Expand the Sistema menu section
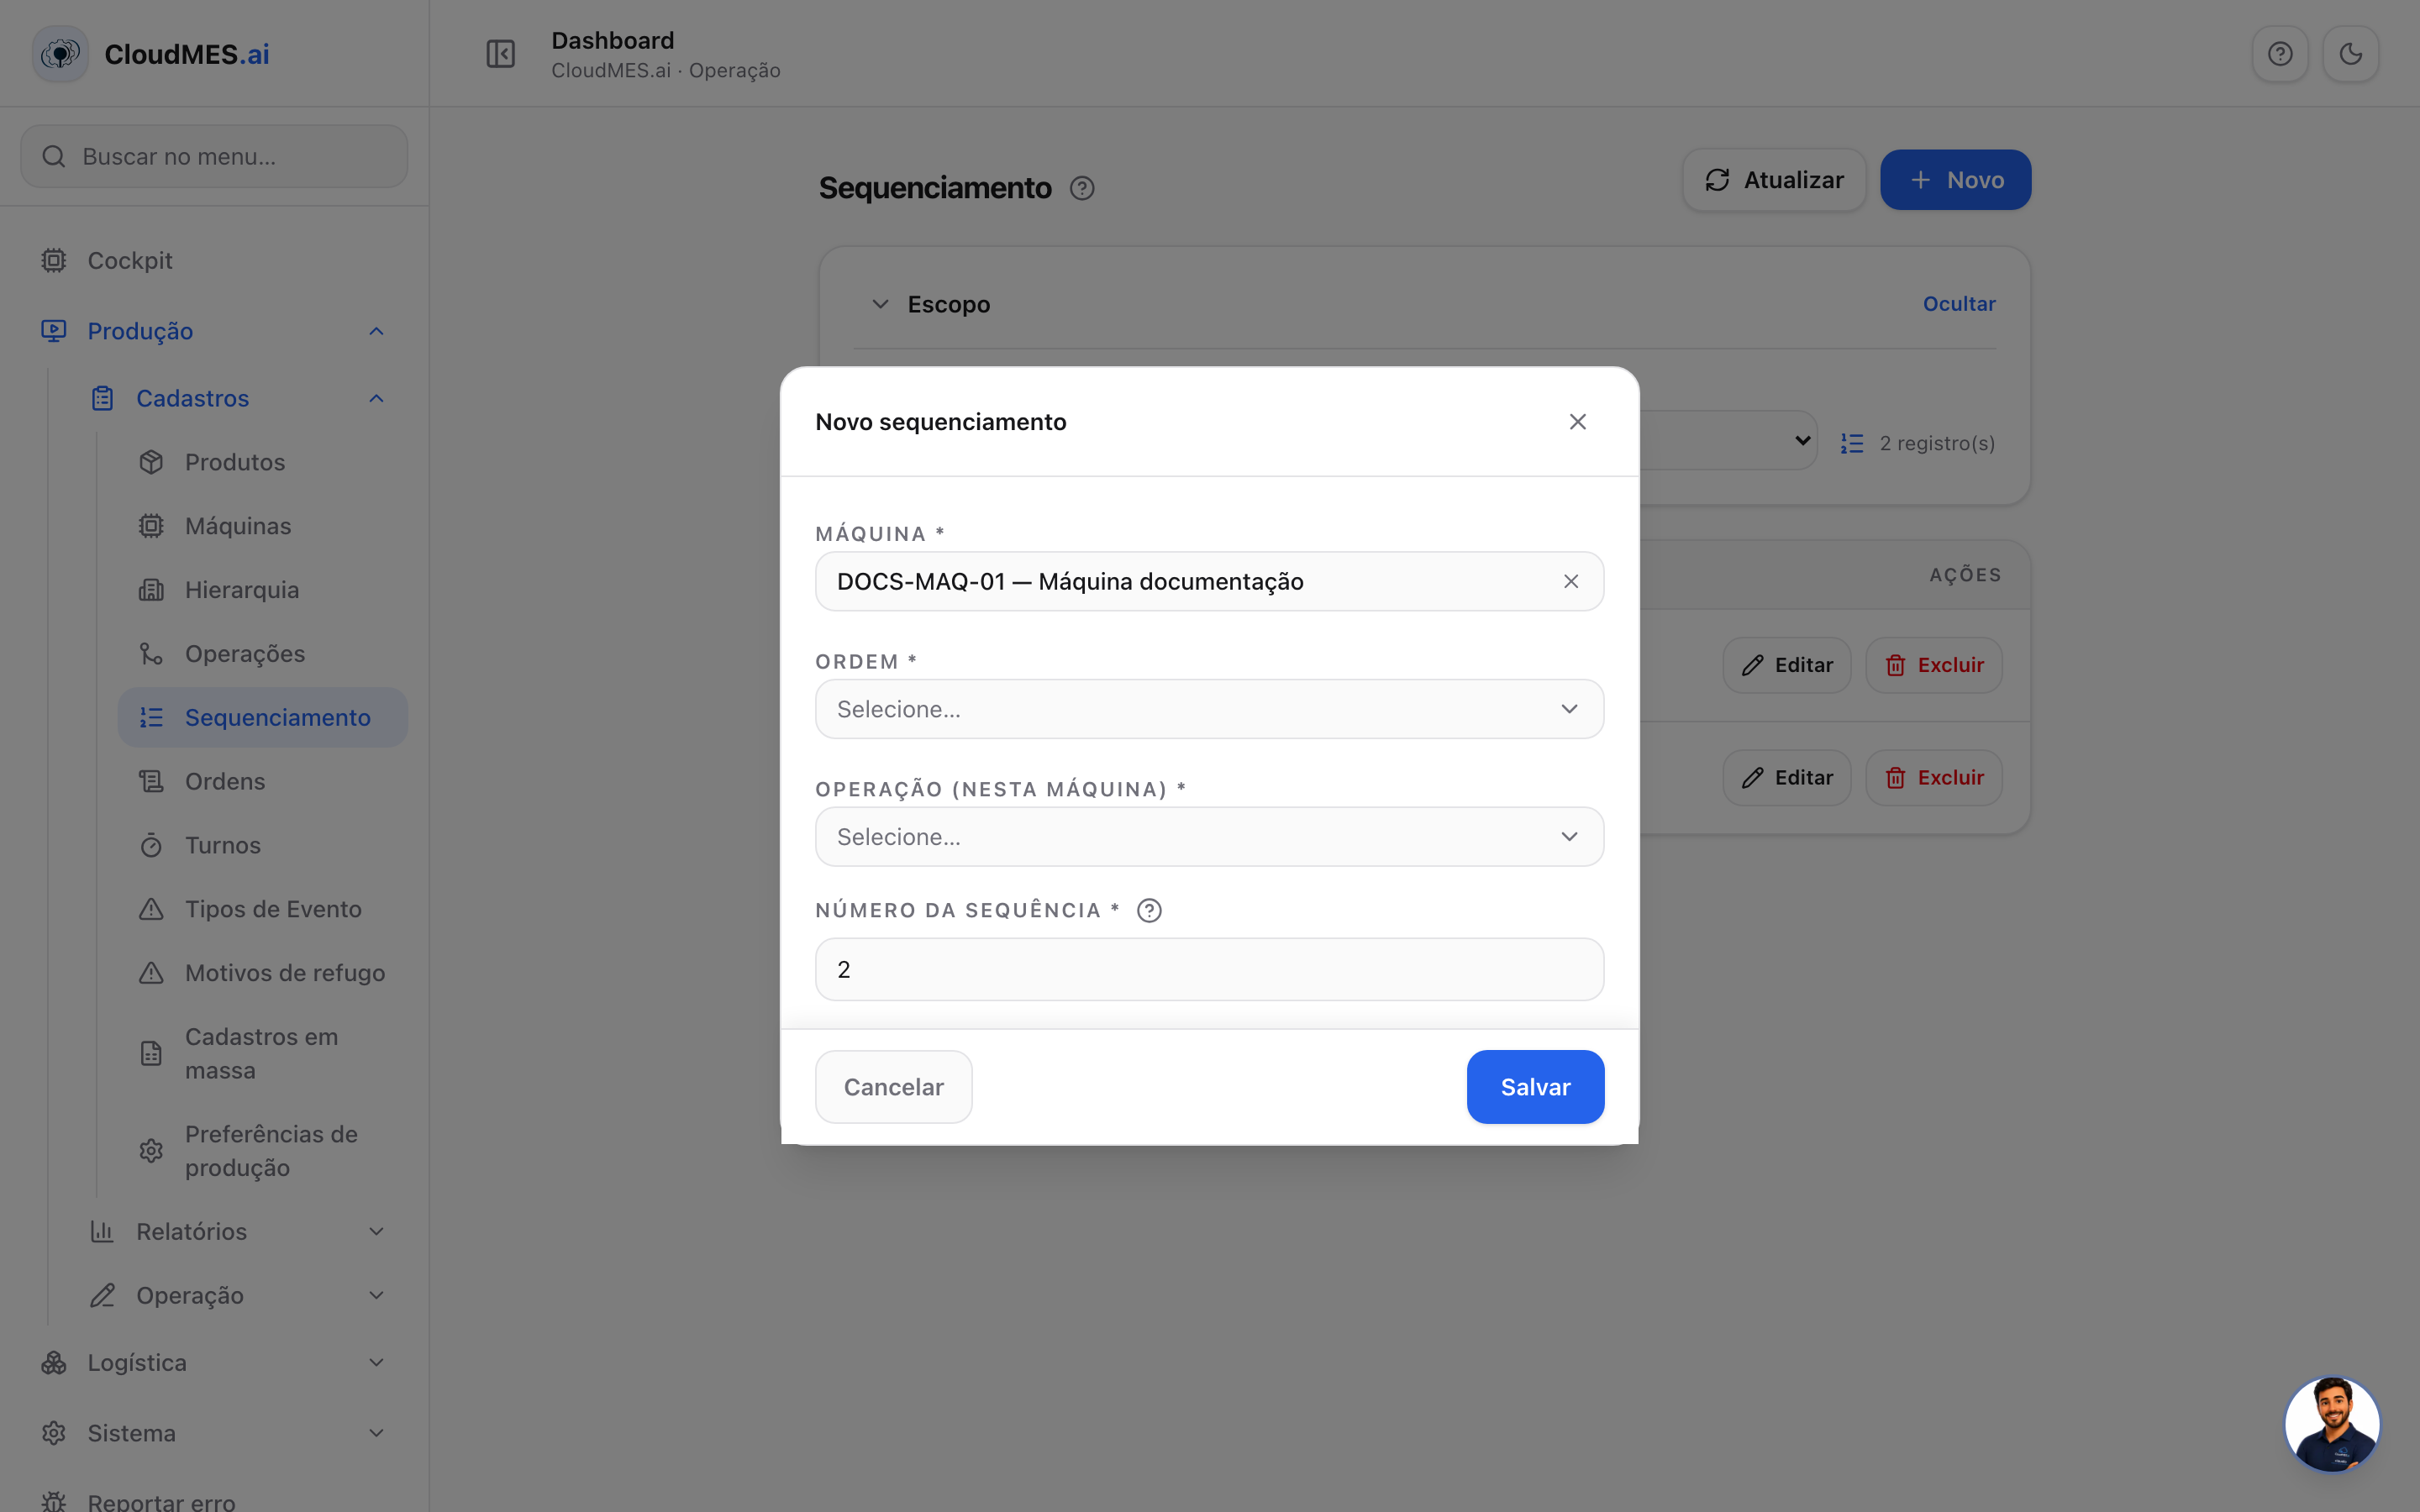Image resolution: width=2420 pixels, height=1512 pixels. click(214, 1433)
